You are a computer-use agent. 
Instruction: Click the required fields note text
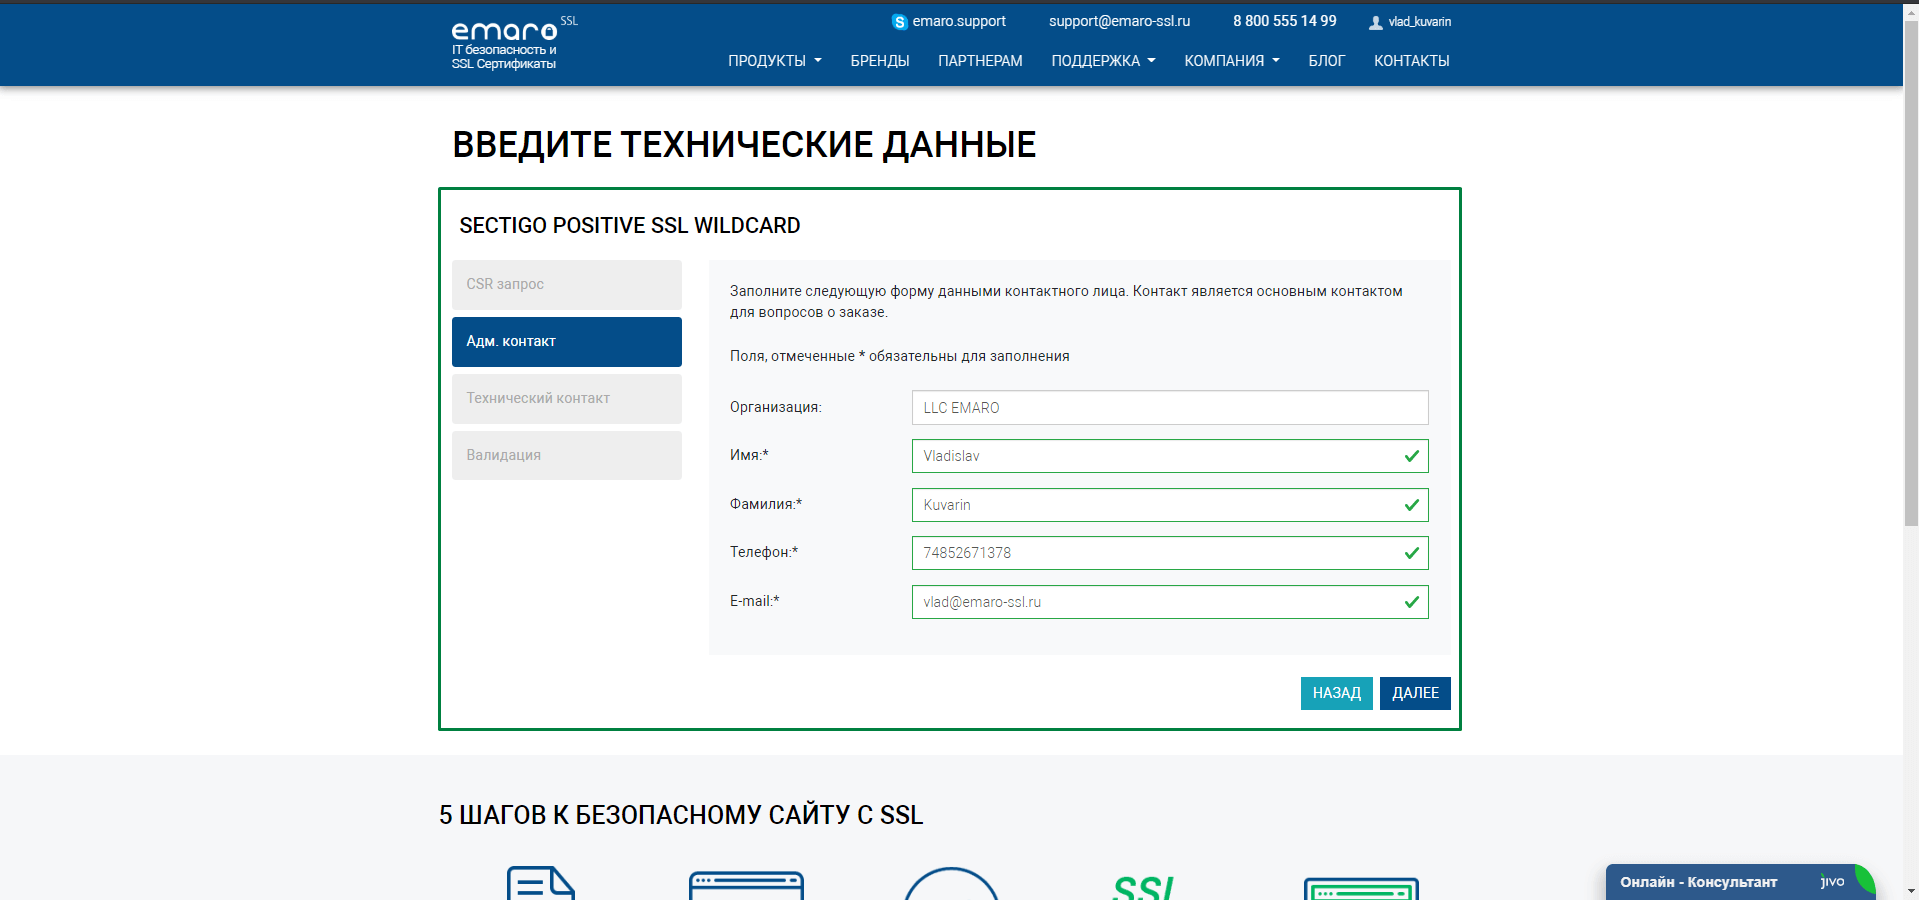tap(900, 356)
